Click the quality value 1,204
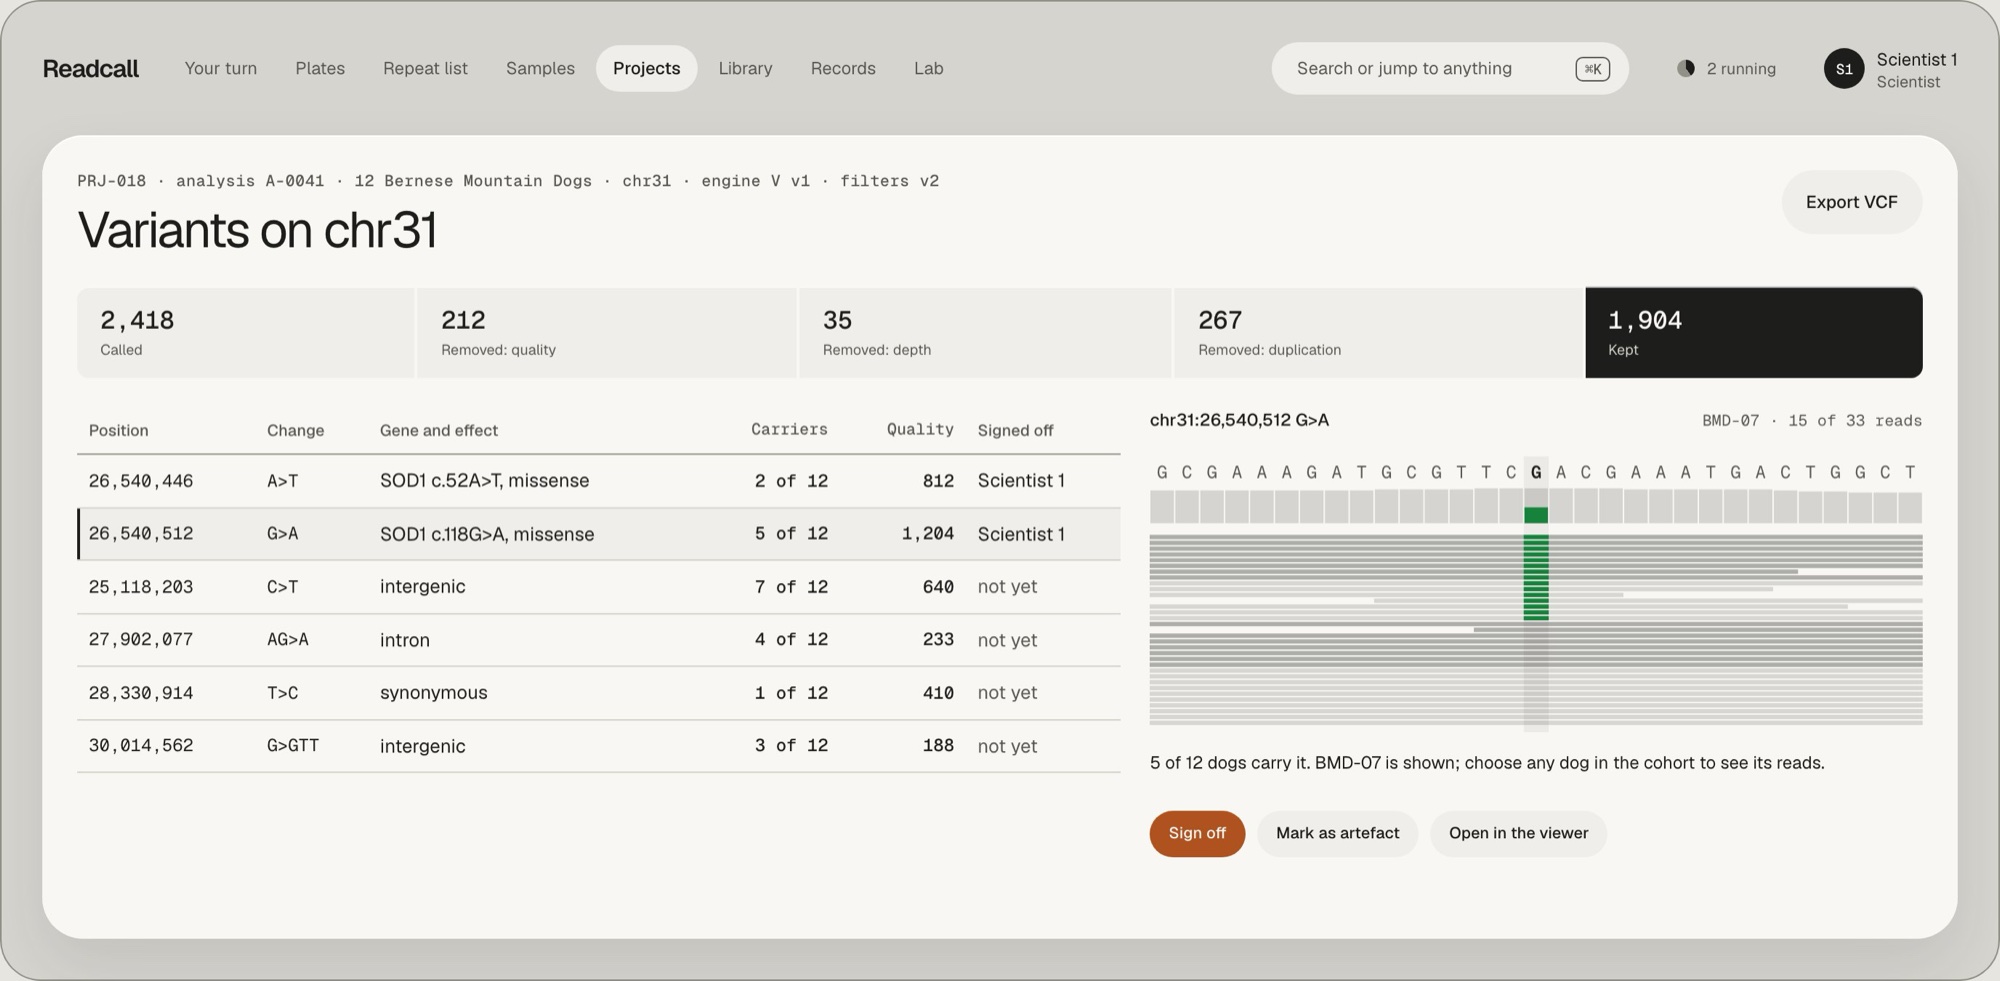This screenshot has width=2000, height=981. (x=927, y=534)
